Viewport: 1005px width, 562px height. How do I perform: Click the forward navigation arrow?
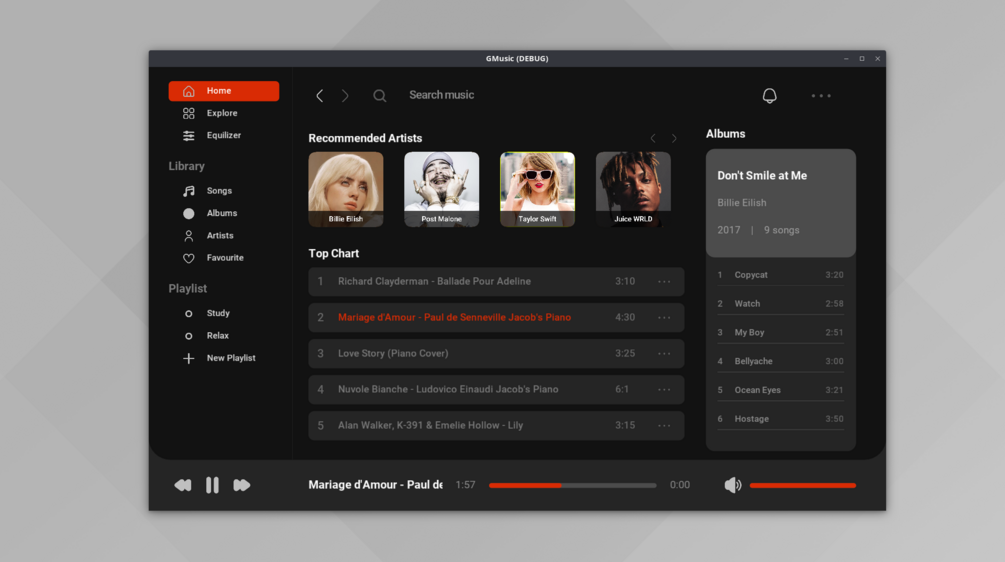point(345,95)
